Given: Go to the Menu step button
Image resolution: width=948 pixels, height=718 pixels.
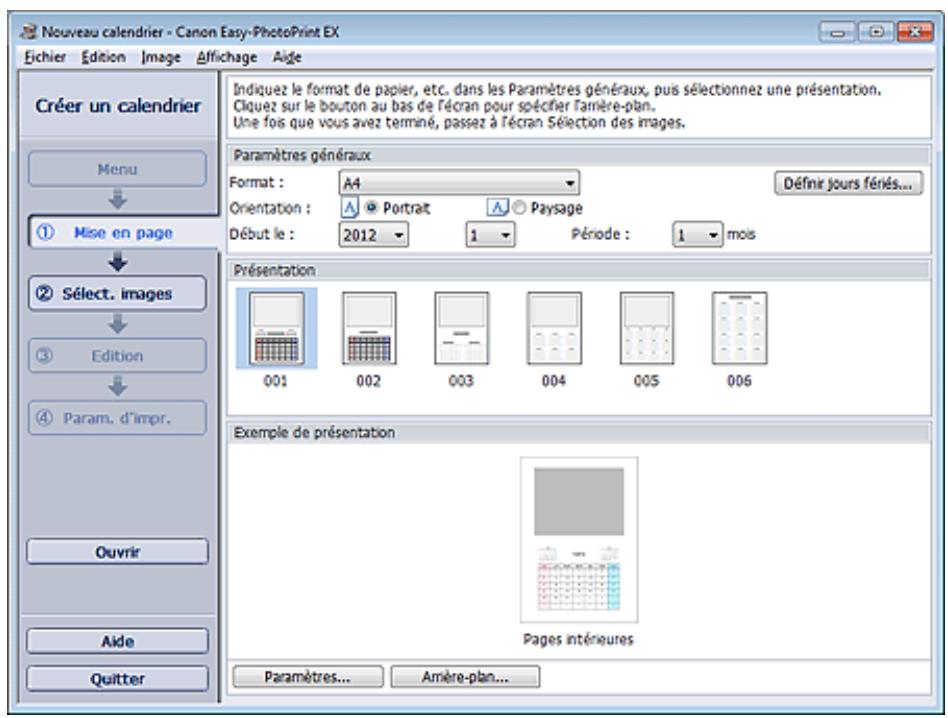Looking at the screenshot, I should 117,169.
